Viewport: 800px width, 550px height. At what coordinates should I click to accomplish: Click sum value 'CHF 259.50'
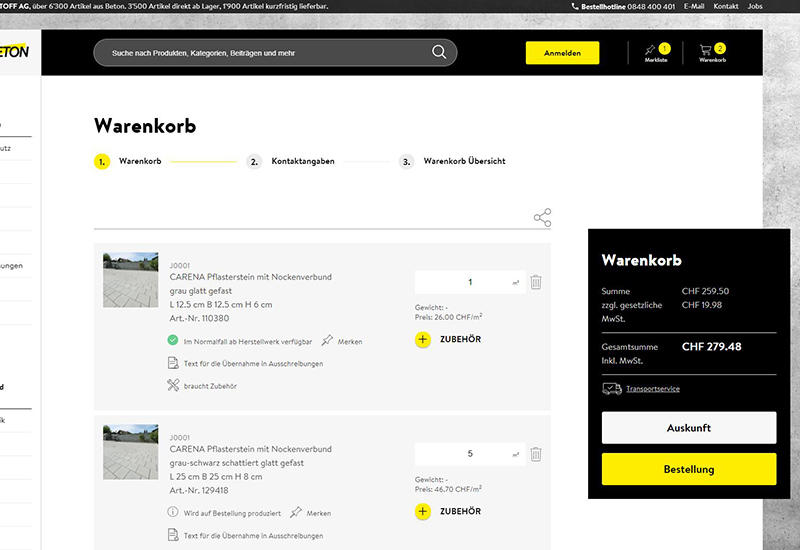coord(705,291)
